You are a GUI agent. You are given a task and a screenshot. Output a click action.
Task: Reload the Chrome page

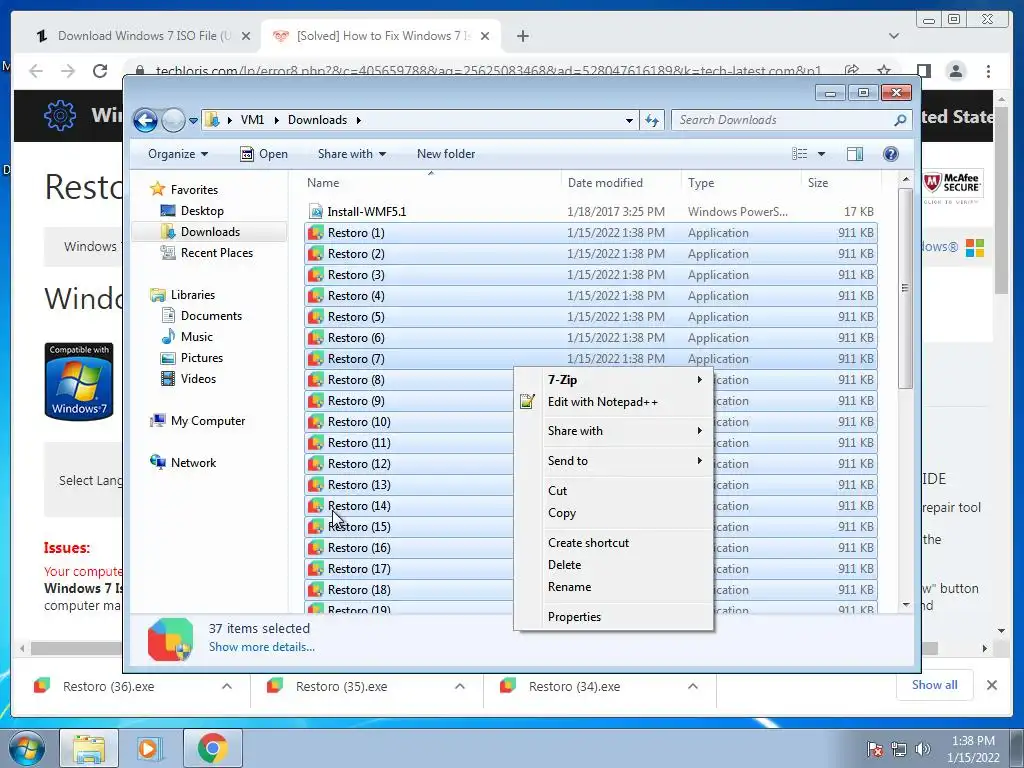click(100, 71)
